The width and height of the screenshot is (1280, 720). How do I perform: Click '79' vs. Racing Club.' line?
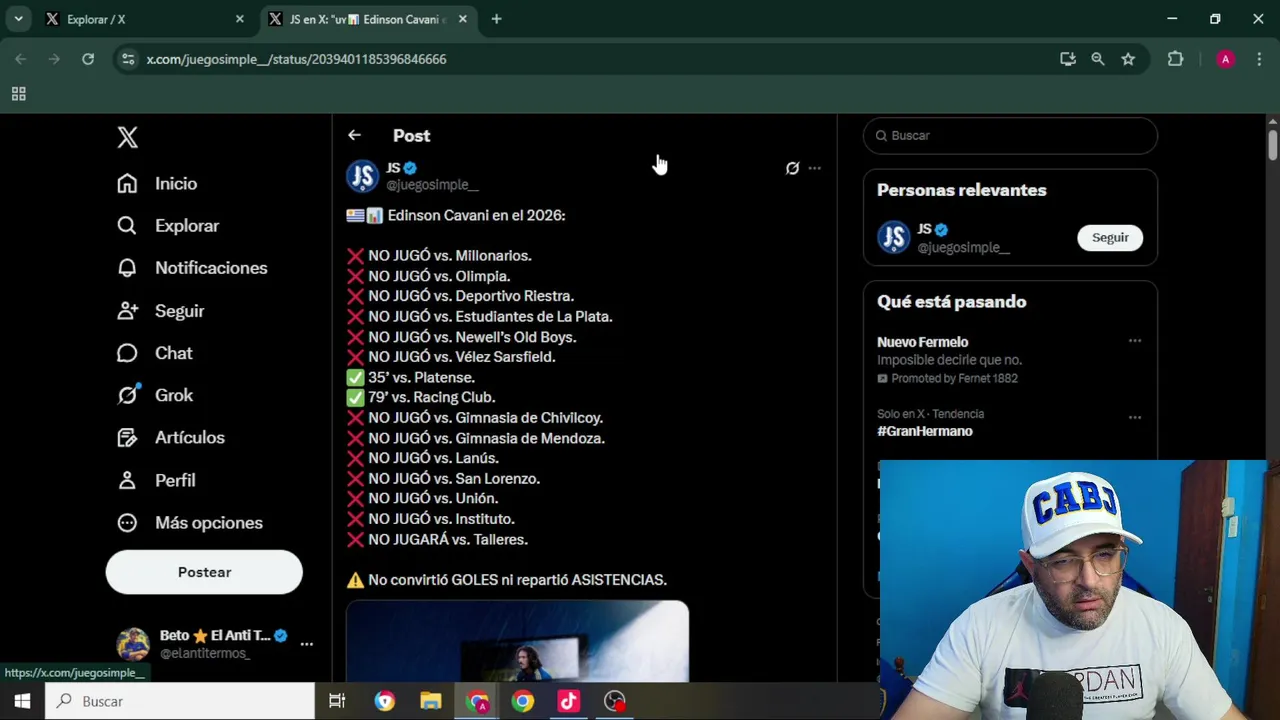pos(431,398)
